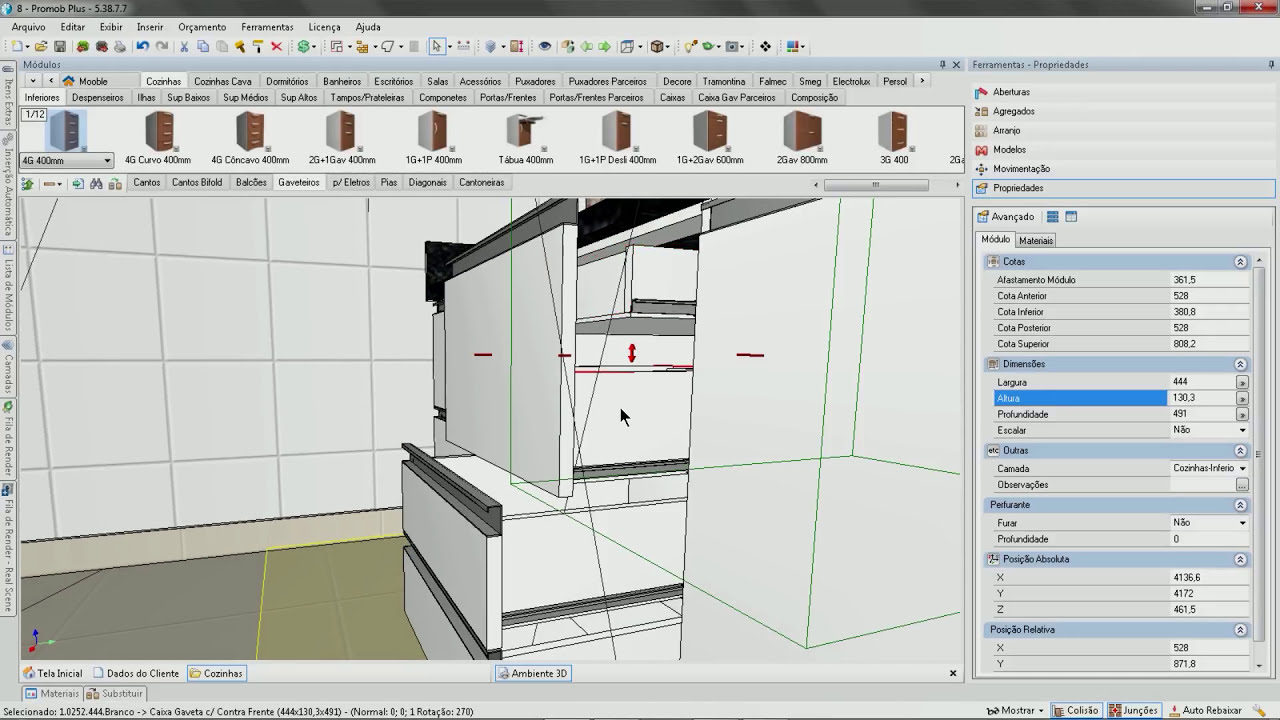Click the four-arrow move icon in toolbar
This screenshot has height=720, width=1280.
pyautogui.click(x=765, y=46)
